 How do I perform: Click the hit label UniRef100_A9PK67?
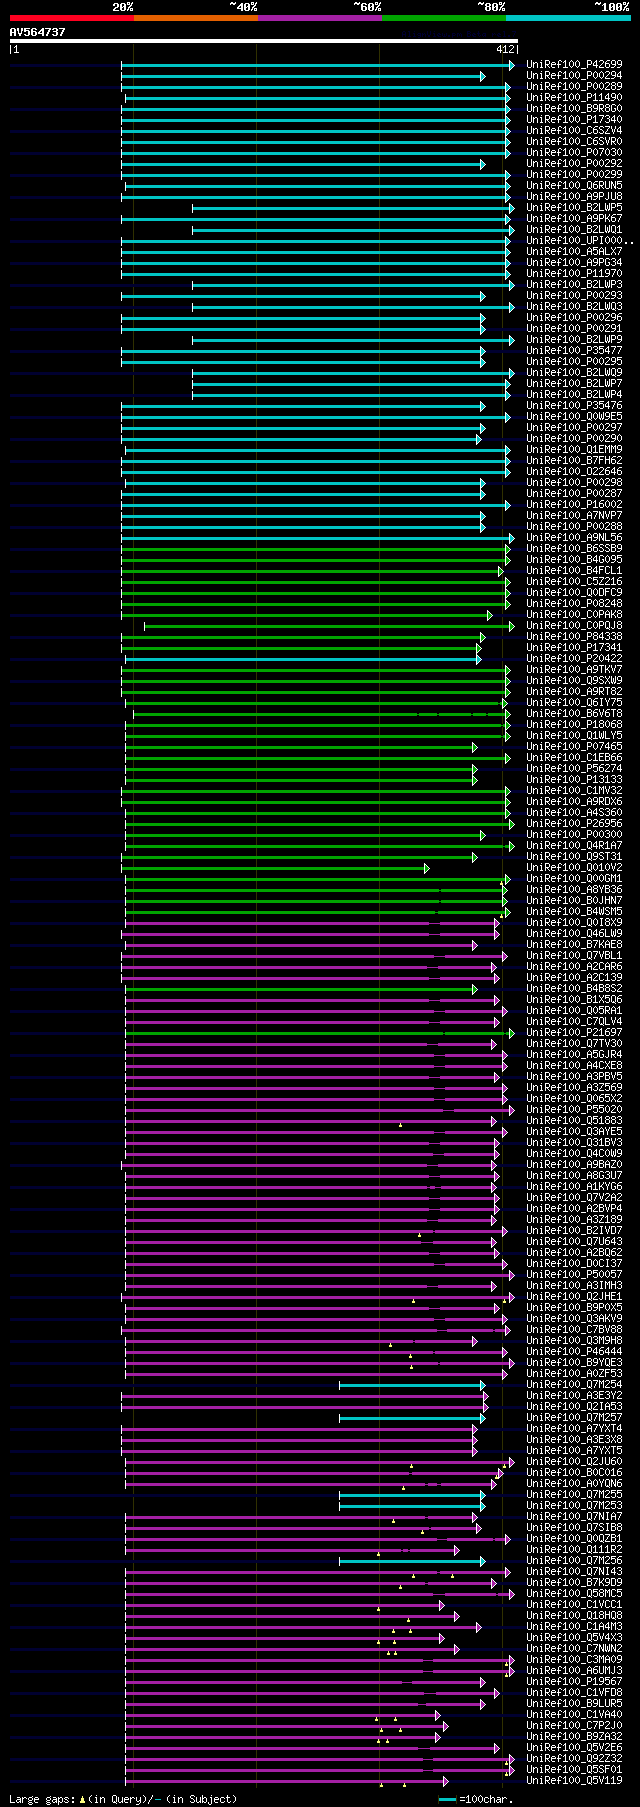[574, 219]
